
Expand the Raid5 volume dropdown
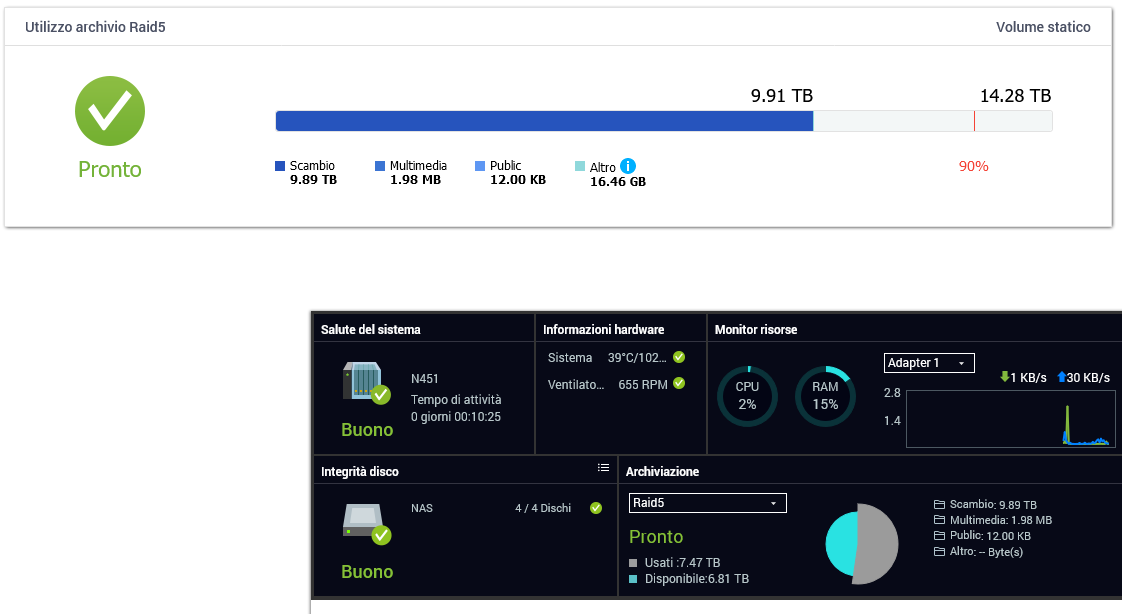[707, 503]
